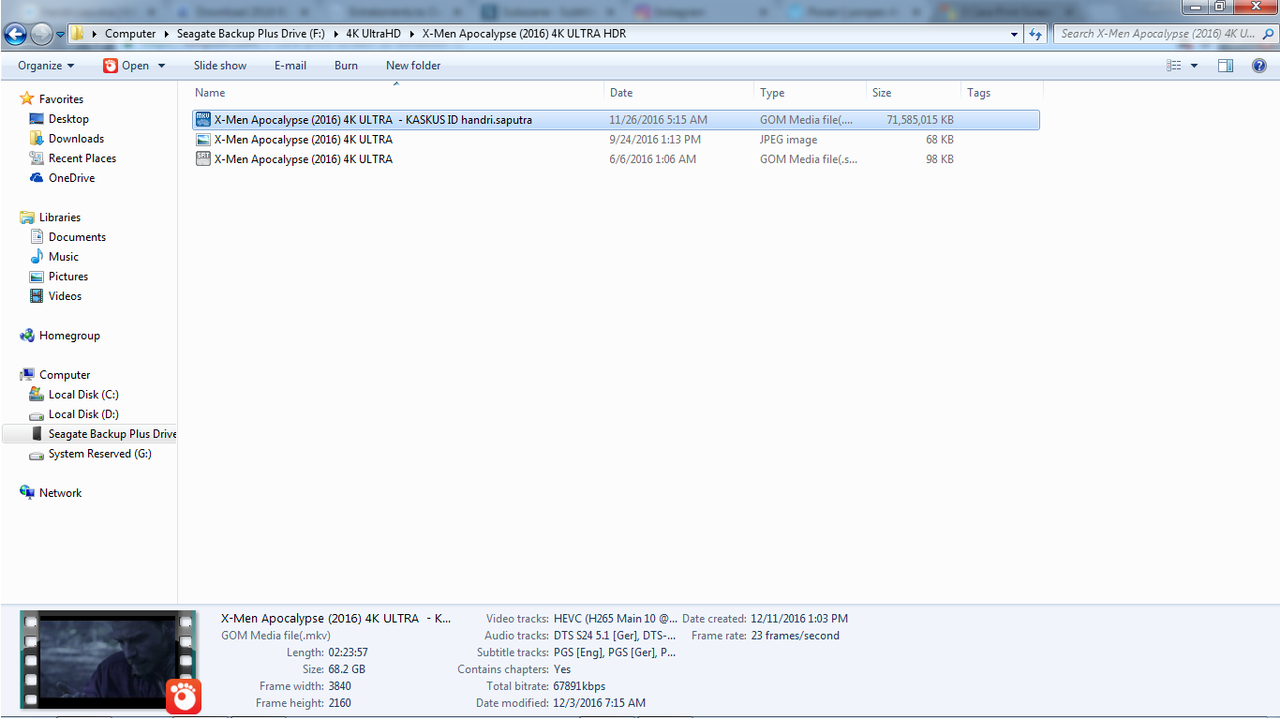Click the video thumbnail in the details pane
This screenshot has height=720, width=1280.
[108, 659]
